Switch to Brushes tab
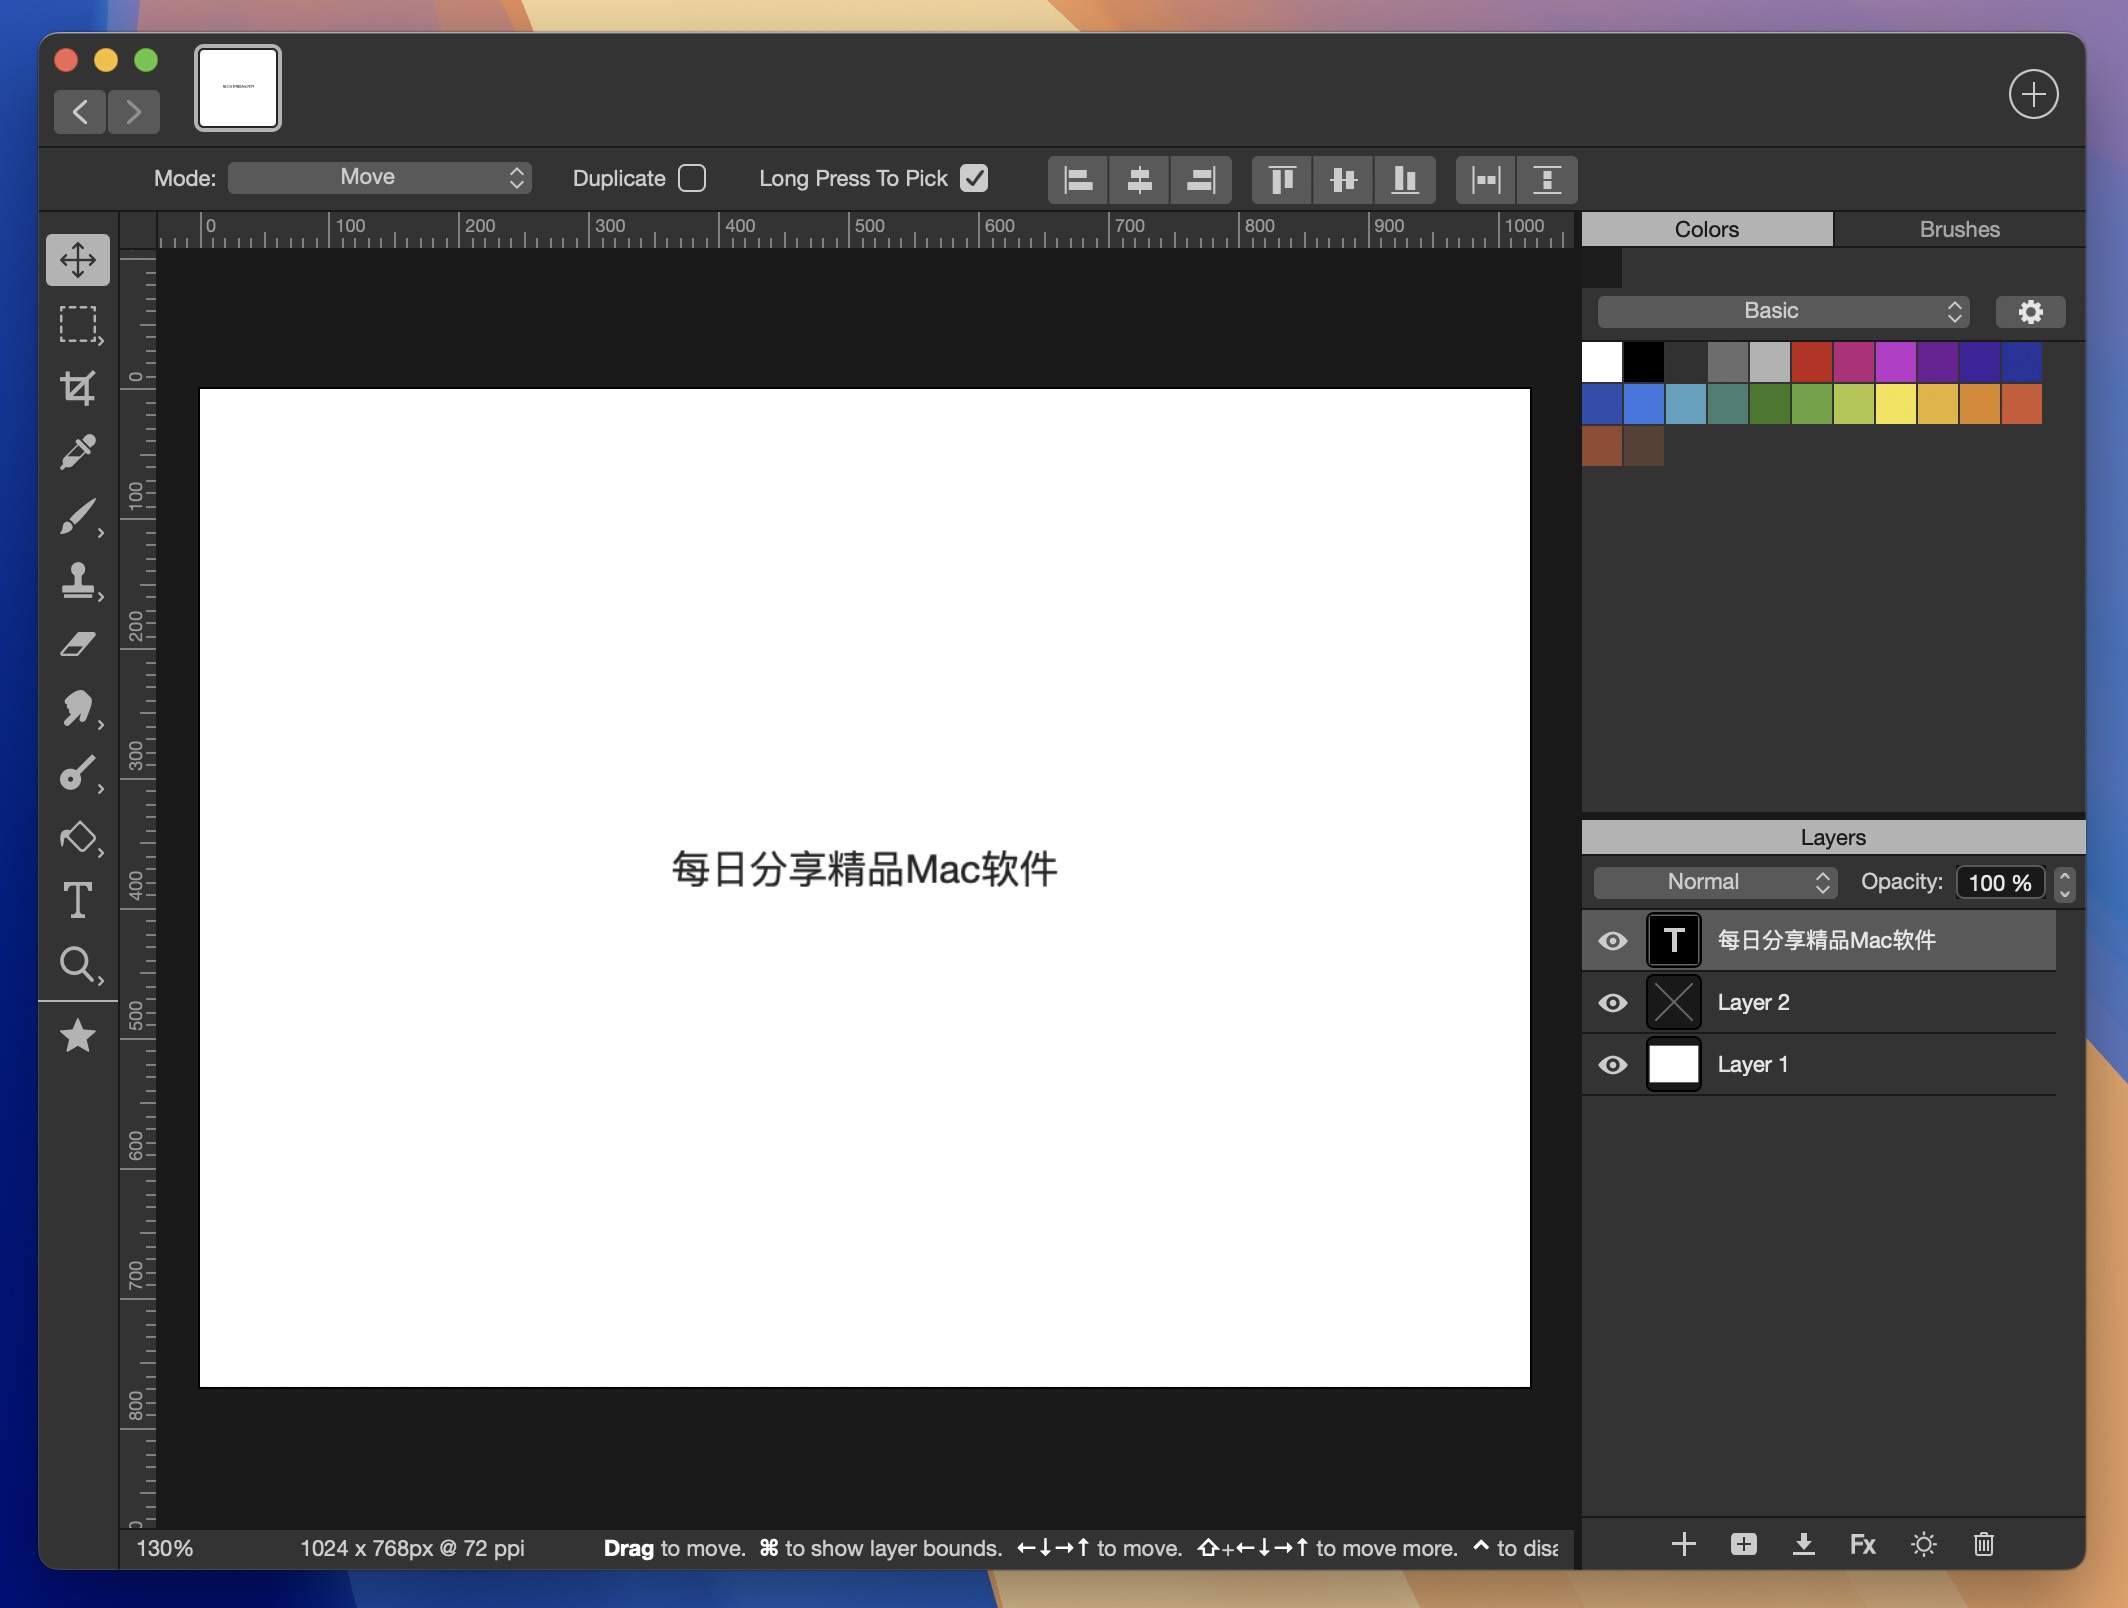Viewport: 2128px width, 1608px height. 1957,228
